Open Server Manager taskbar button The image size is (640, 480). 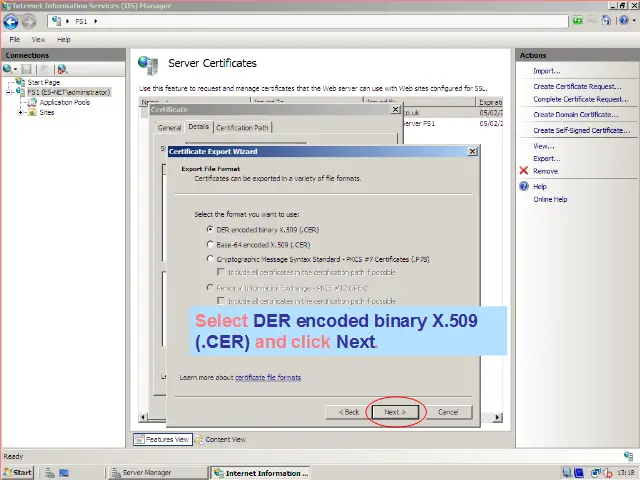(x=157, y=473)
